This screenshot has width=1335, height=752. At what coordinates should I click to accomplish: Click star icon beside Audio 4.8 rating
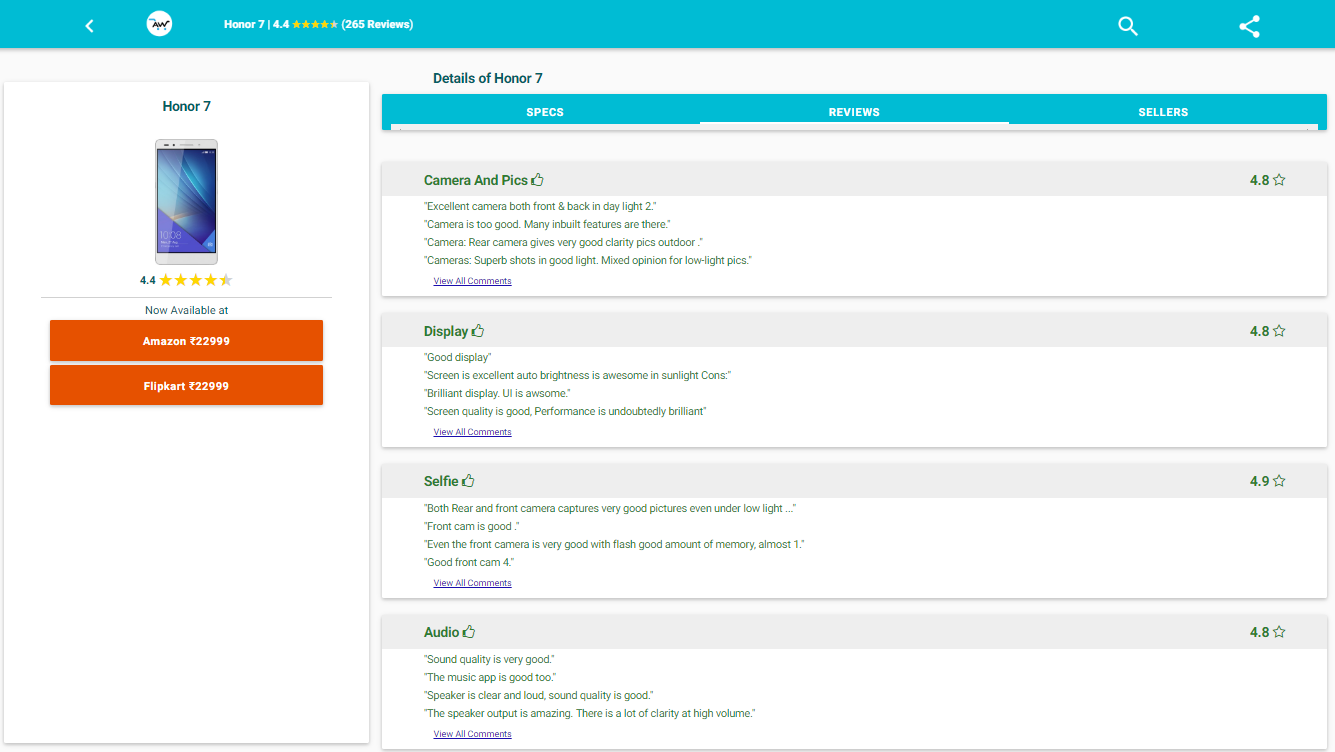1279,632
